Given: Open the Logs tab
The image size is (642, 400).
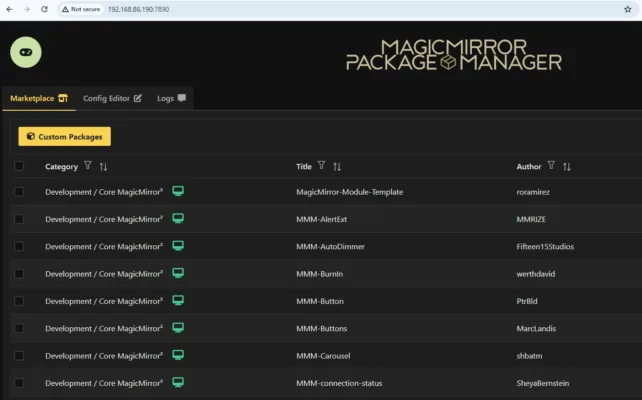Looking at the screenshot, I should 171,98.
